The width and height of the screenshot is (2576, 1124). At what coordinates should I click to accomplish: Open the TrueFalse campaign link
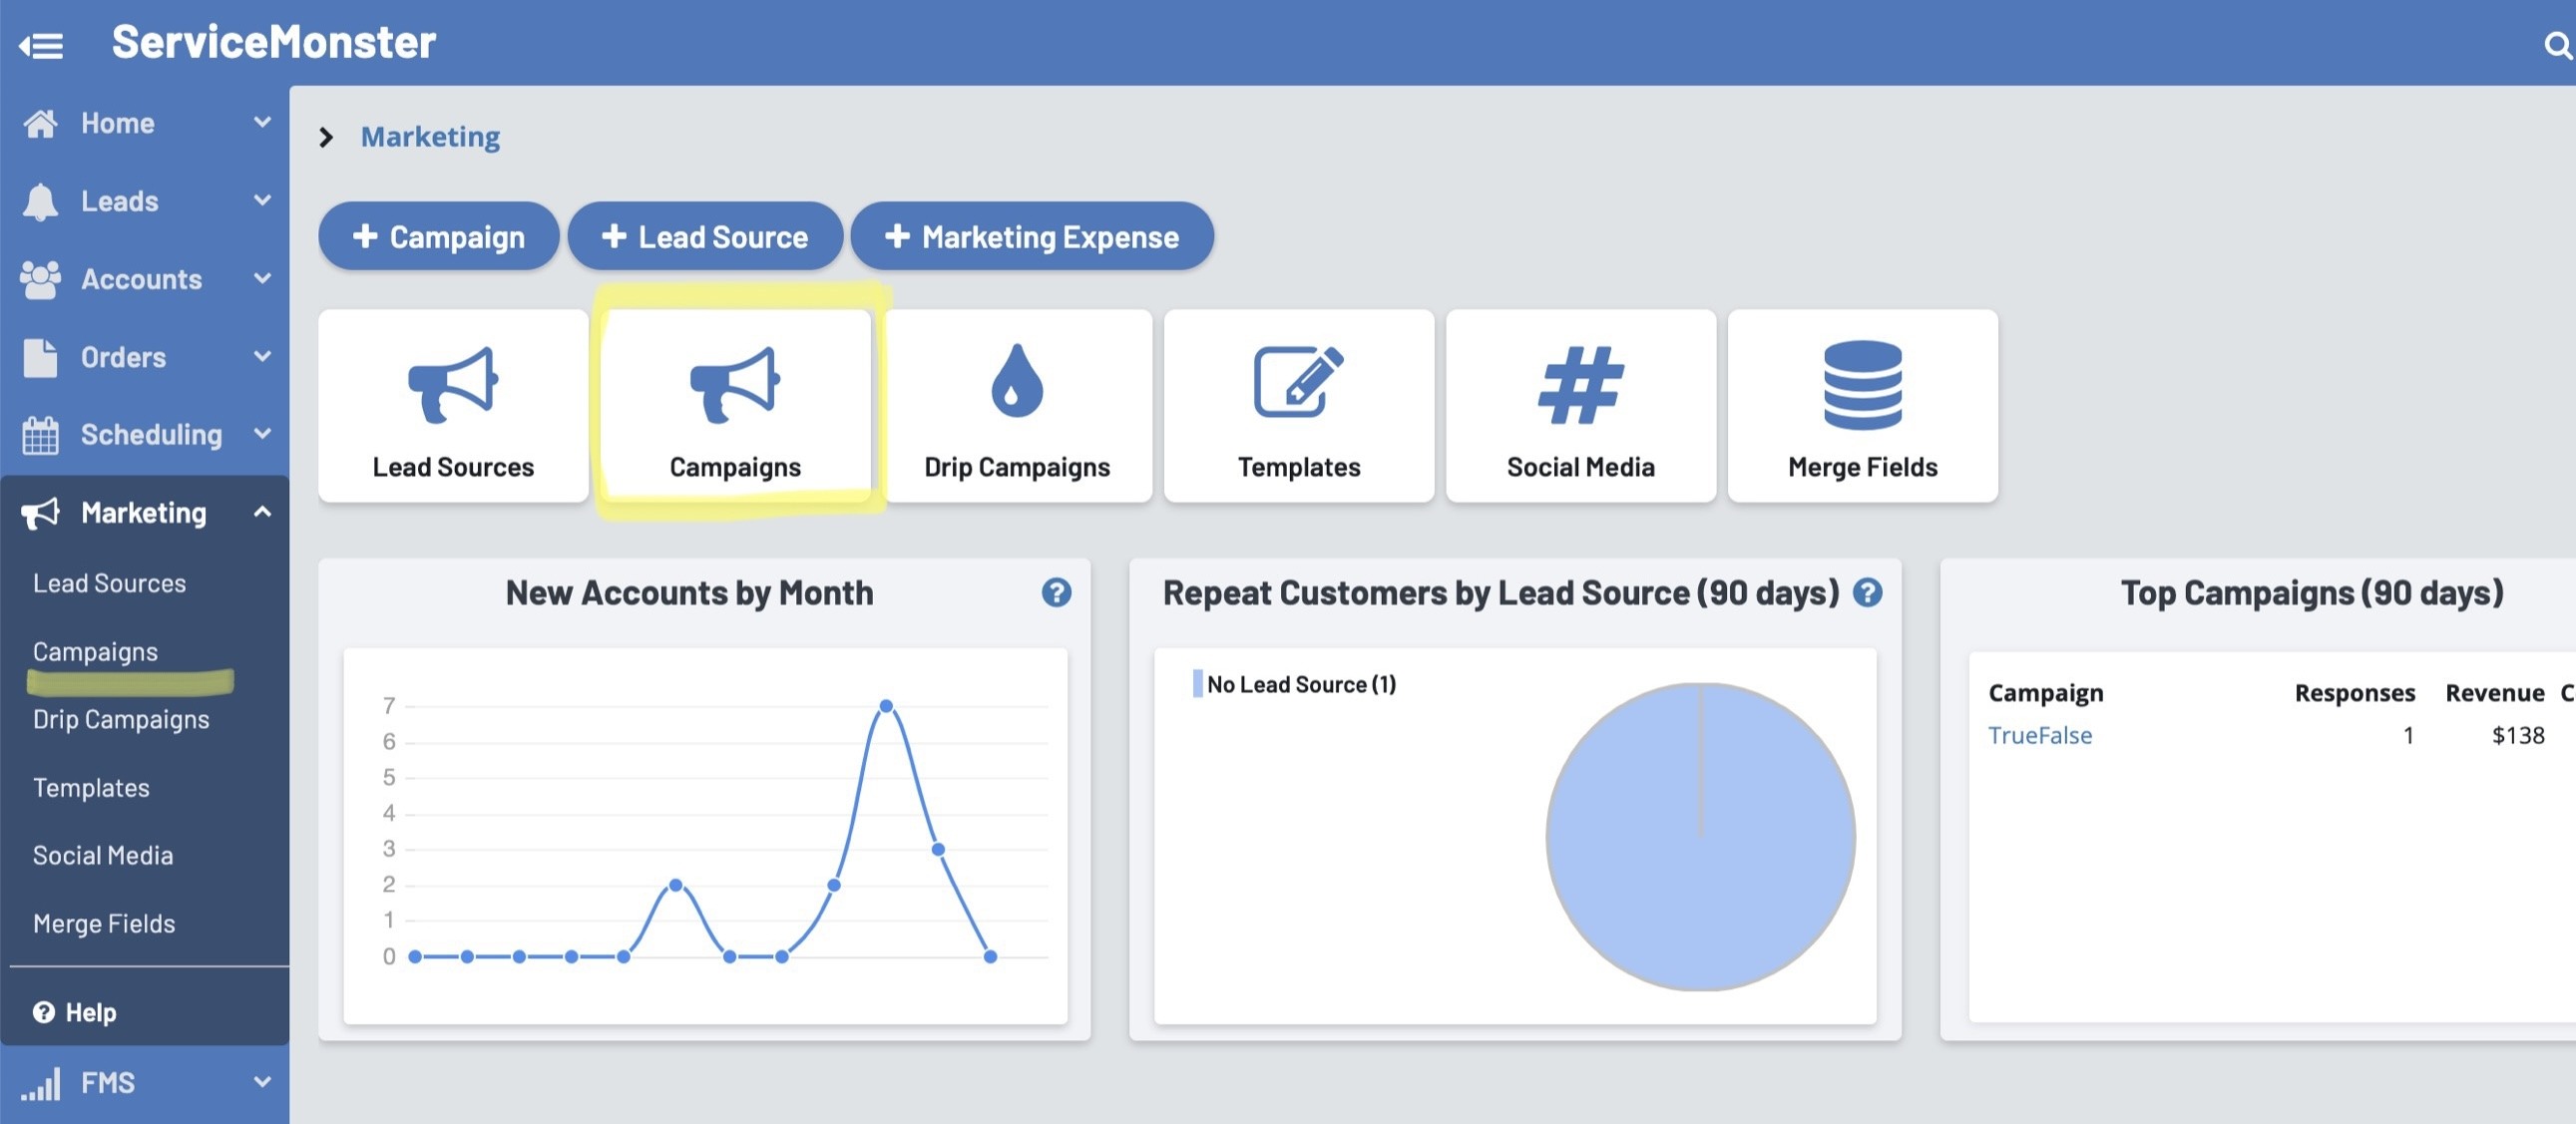point(2039,735)
